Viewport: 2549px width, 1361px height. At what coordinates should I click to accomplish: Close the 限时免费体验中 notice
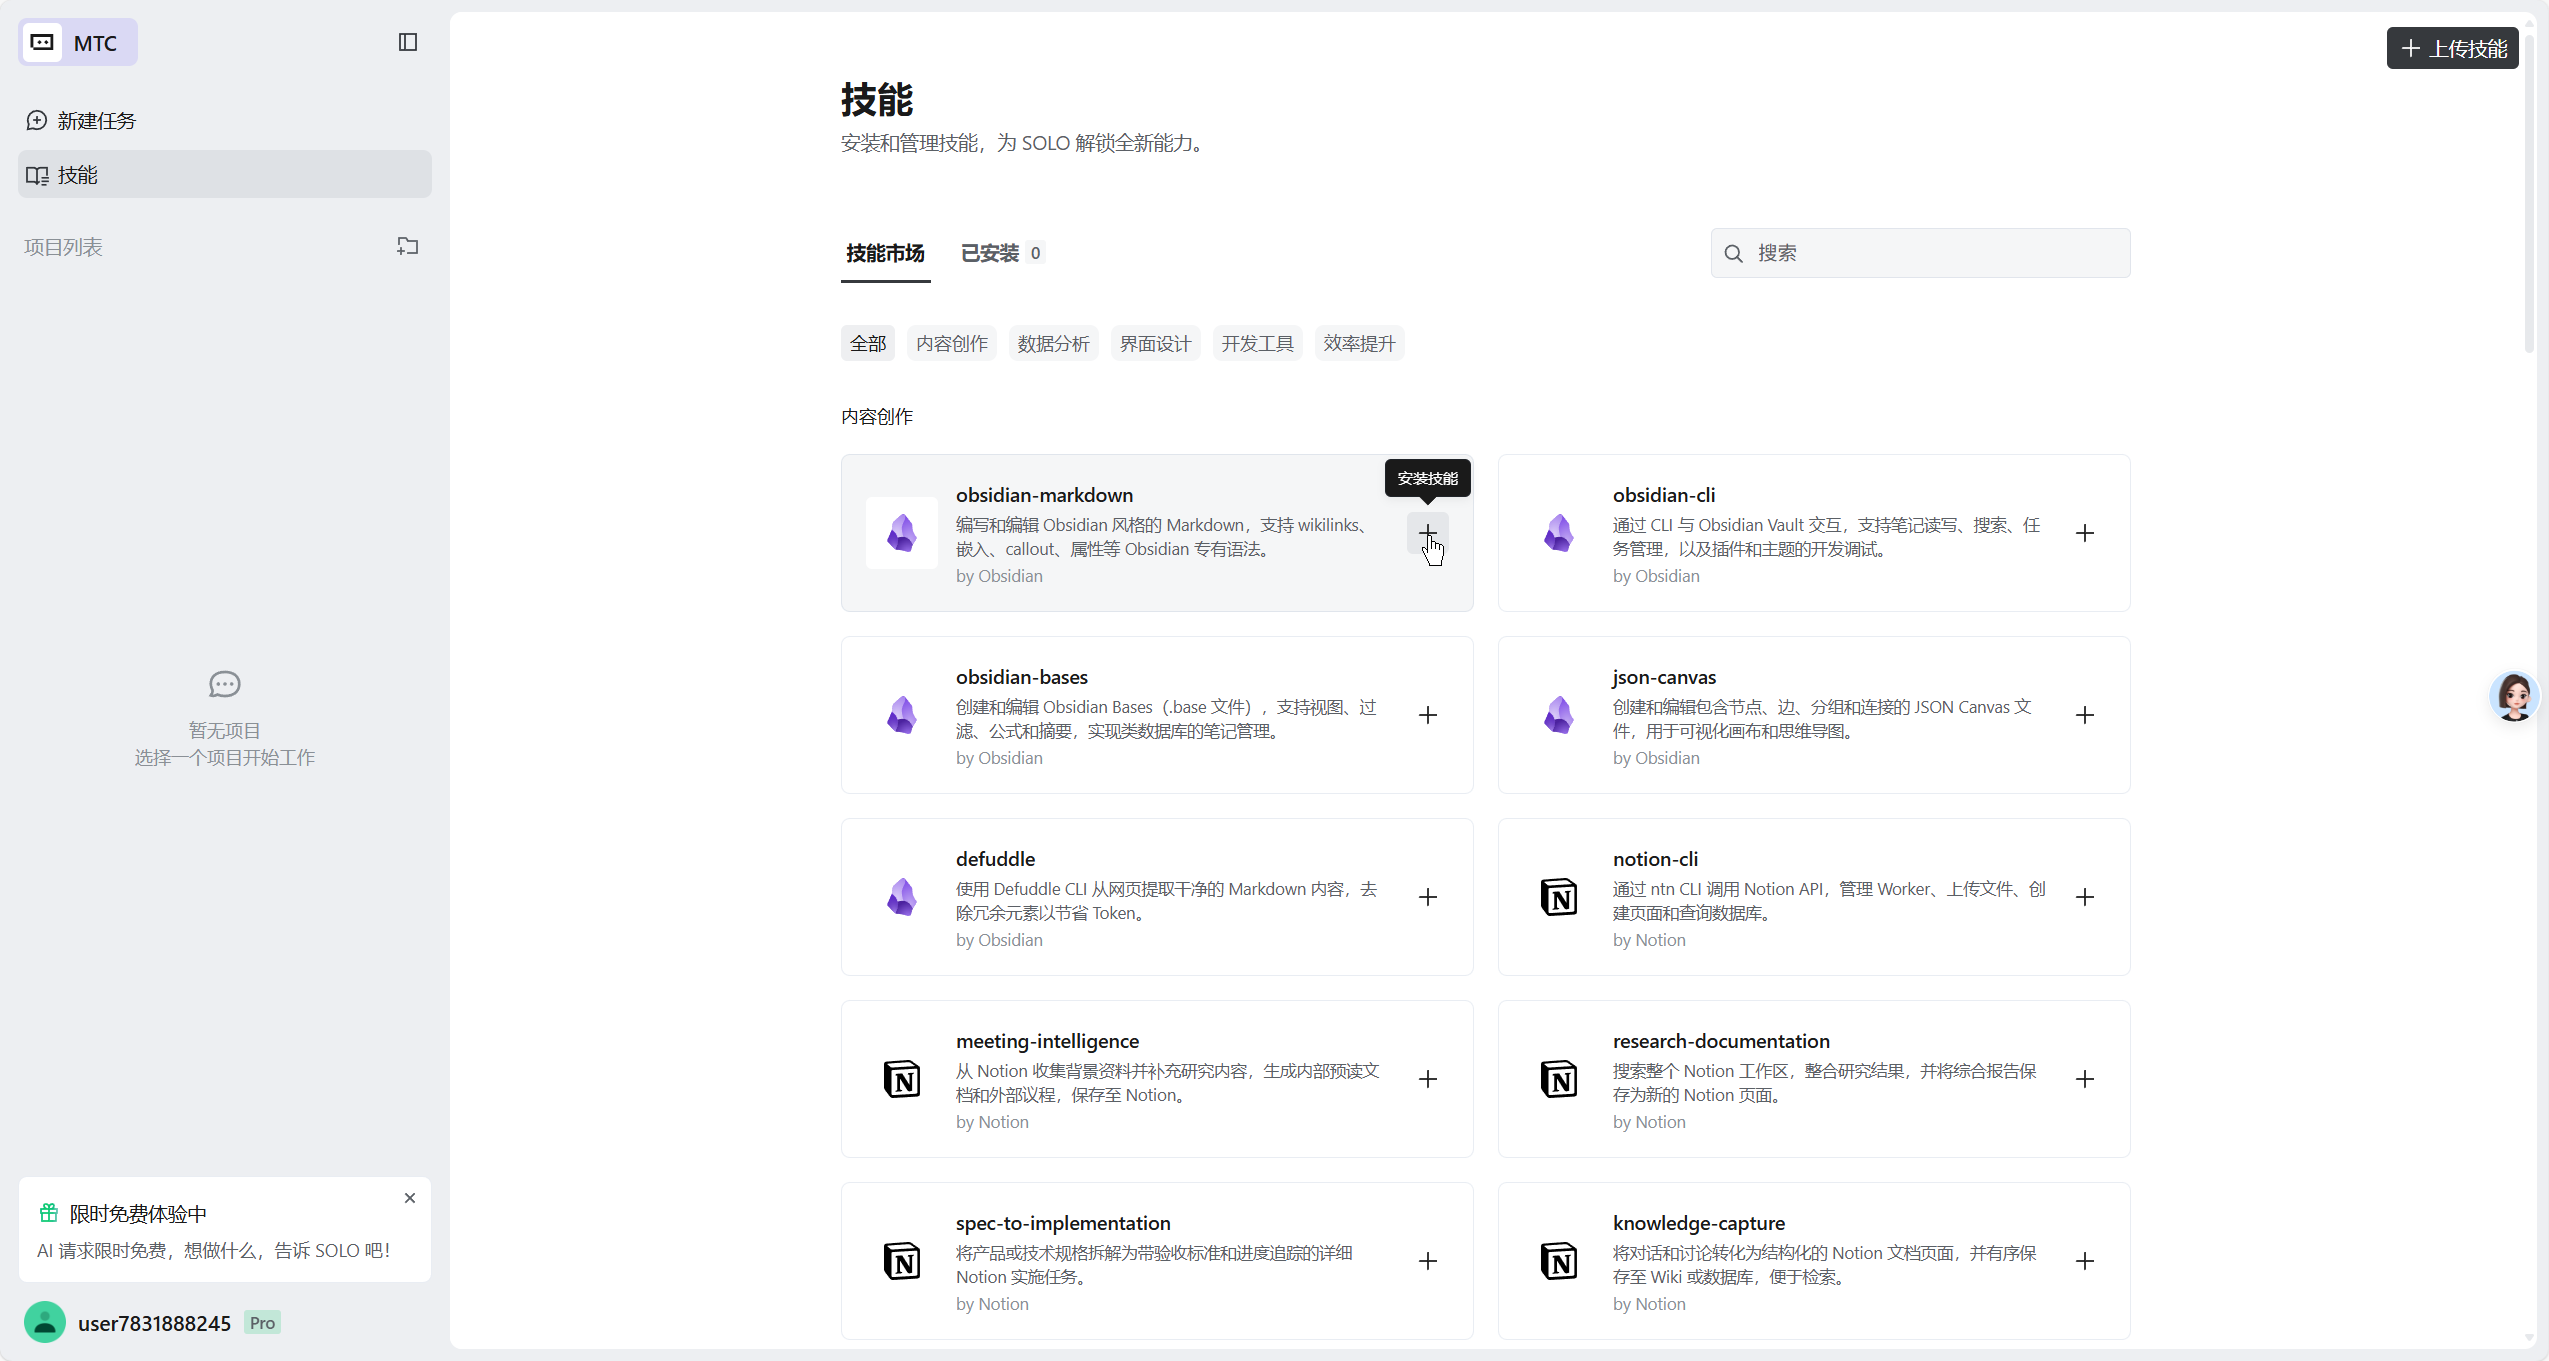[409, 1198]
